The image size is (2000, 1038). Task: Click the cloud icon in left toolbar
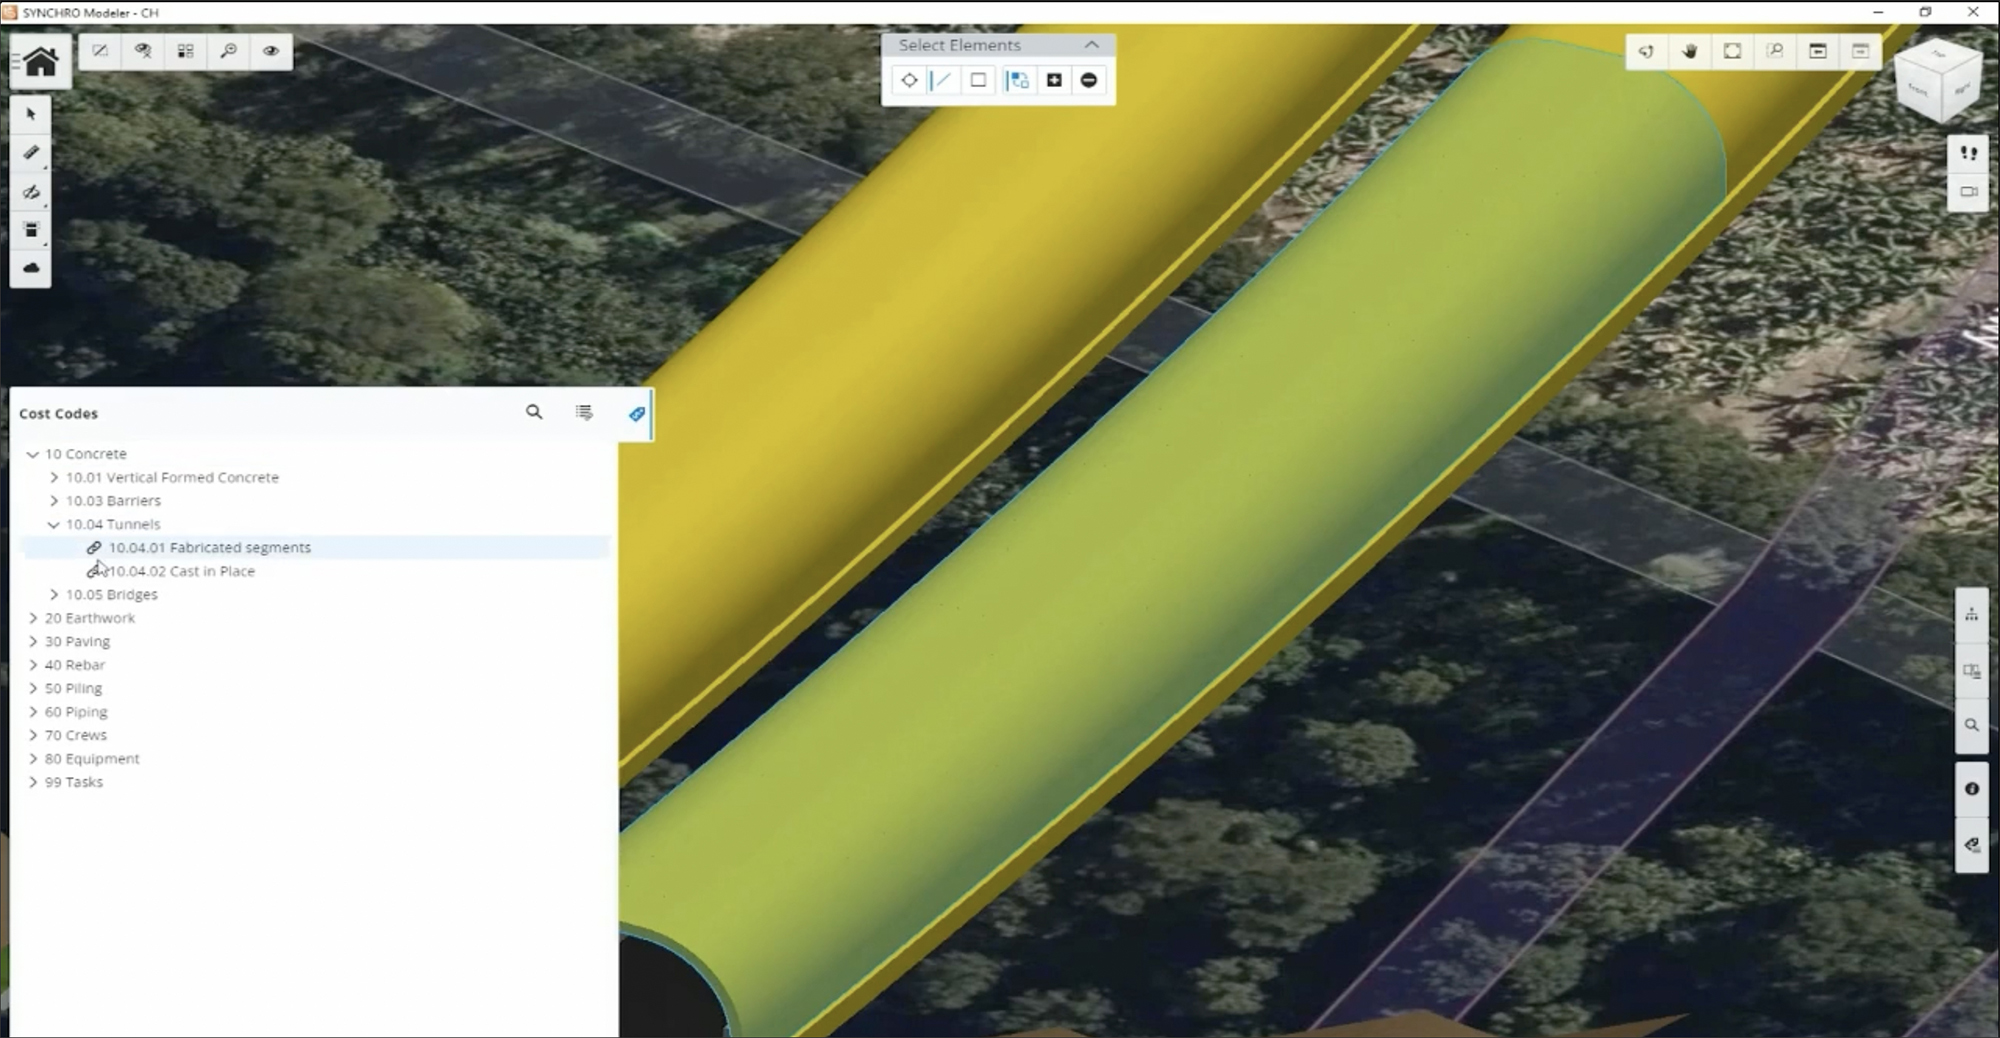click(31, 268)
